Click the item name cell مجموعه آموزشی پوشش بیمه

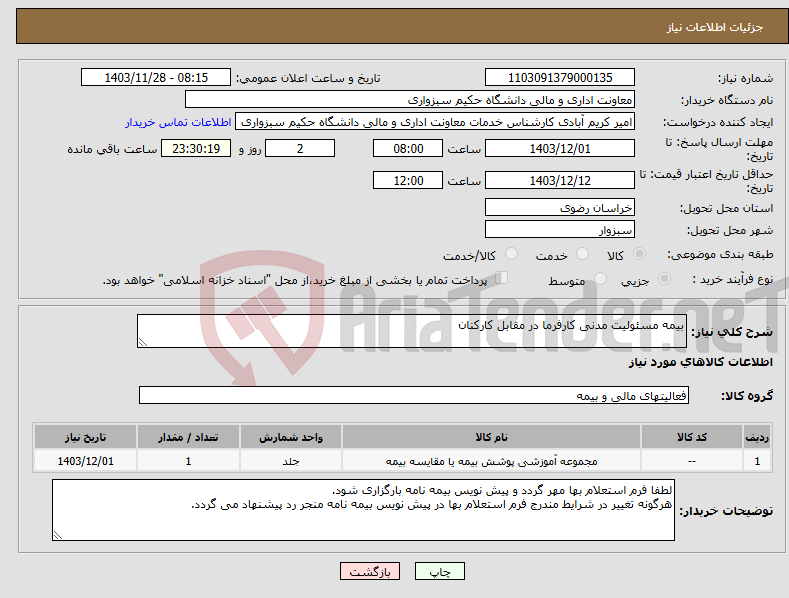[491, 461]
